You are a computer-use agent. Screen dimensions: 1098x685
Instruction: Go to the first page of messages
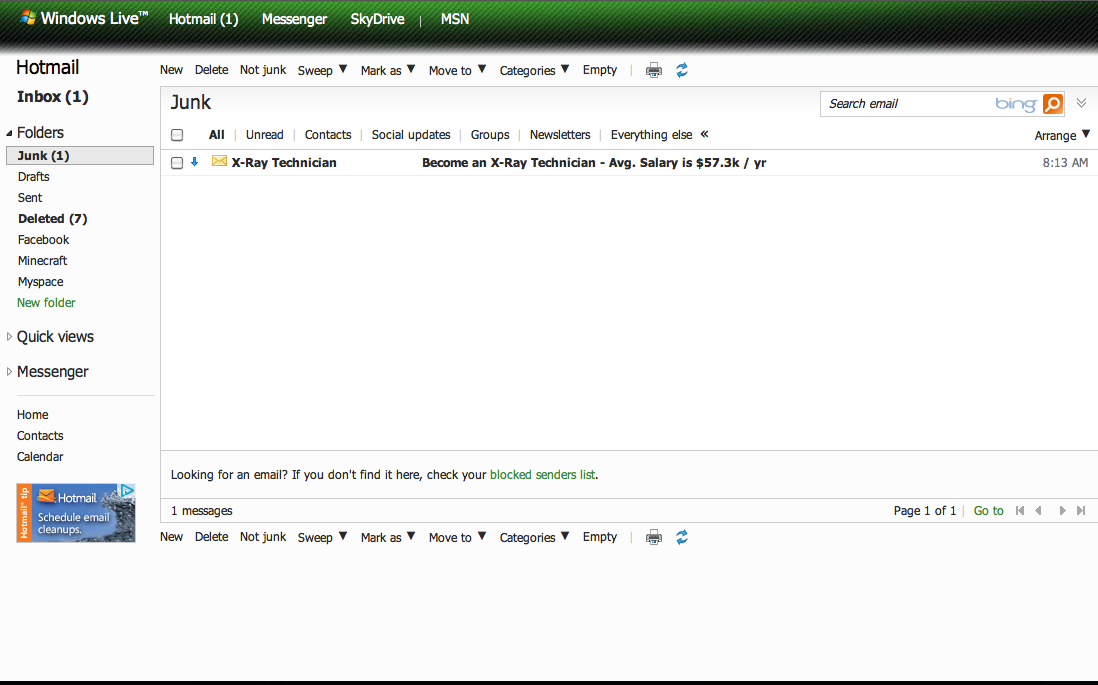pos(1020,511)
